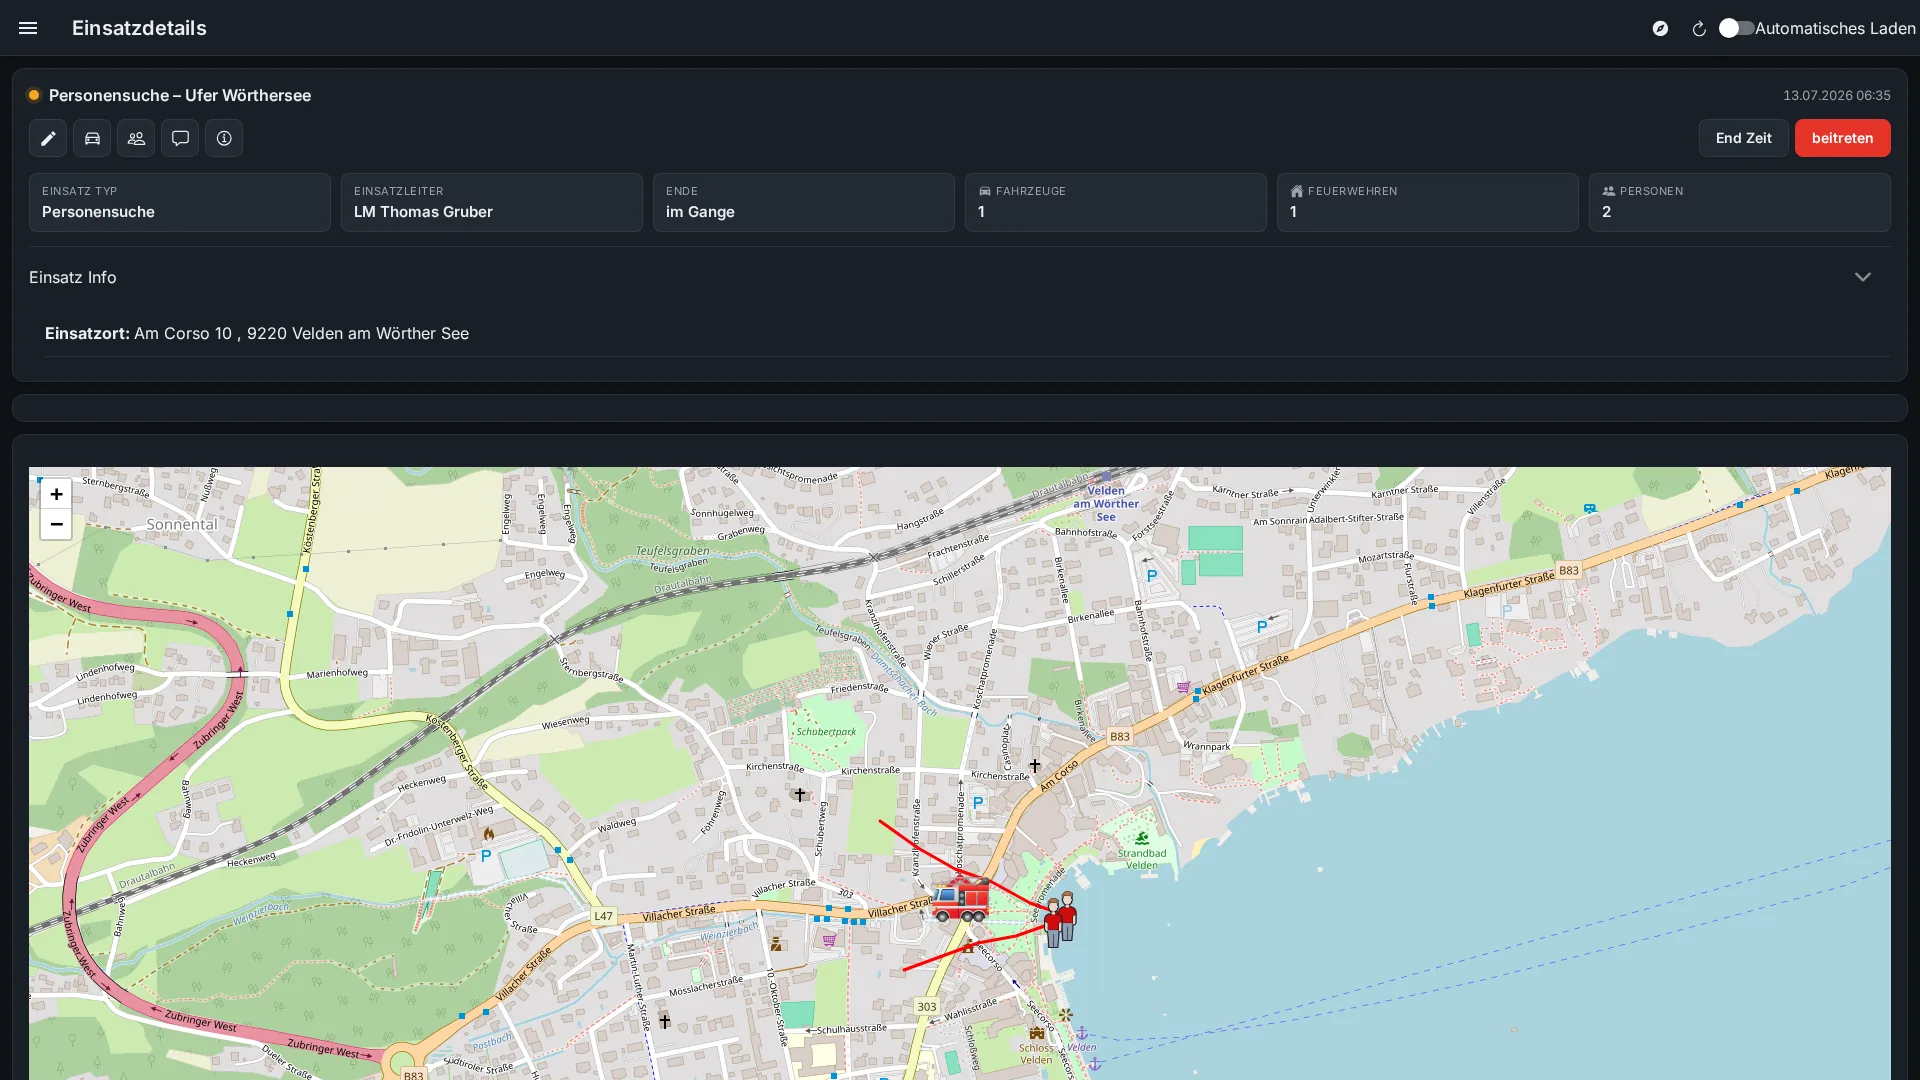Open the hamburger navigation menu
Image resolution: width=1920 pixels, height=1080 pixels.
coord(28,28)
